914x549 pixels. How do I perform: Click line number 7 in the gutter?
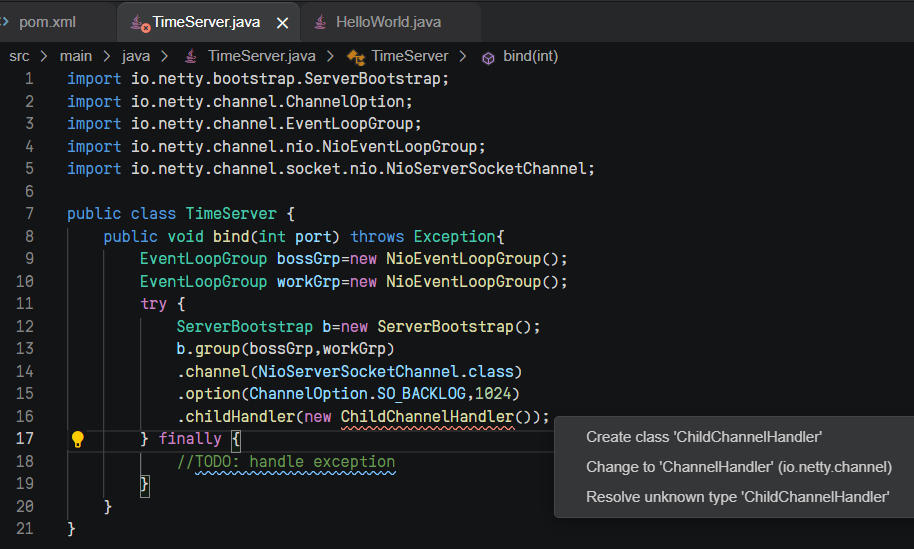coord(29,214)
